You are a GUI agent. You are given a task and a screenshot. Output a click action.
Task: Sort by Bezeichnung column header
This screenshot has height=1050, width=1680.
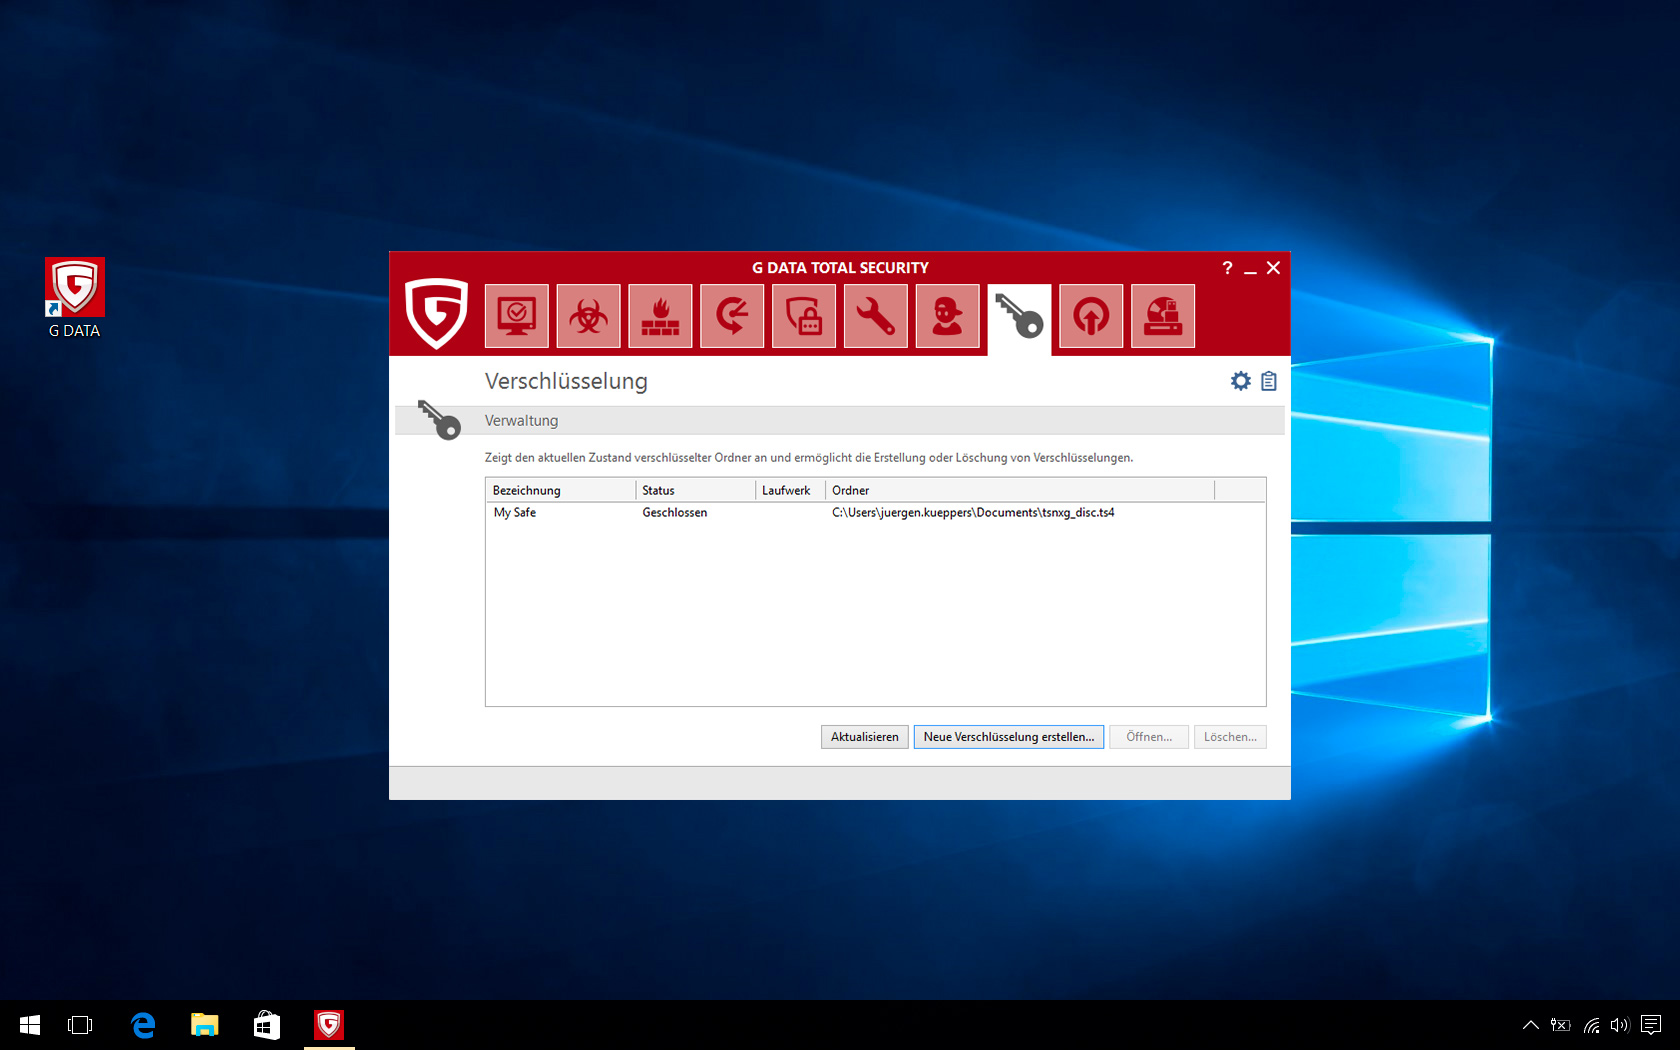pos(561,490)
